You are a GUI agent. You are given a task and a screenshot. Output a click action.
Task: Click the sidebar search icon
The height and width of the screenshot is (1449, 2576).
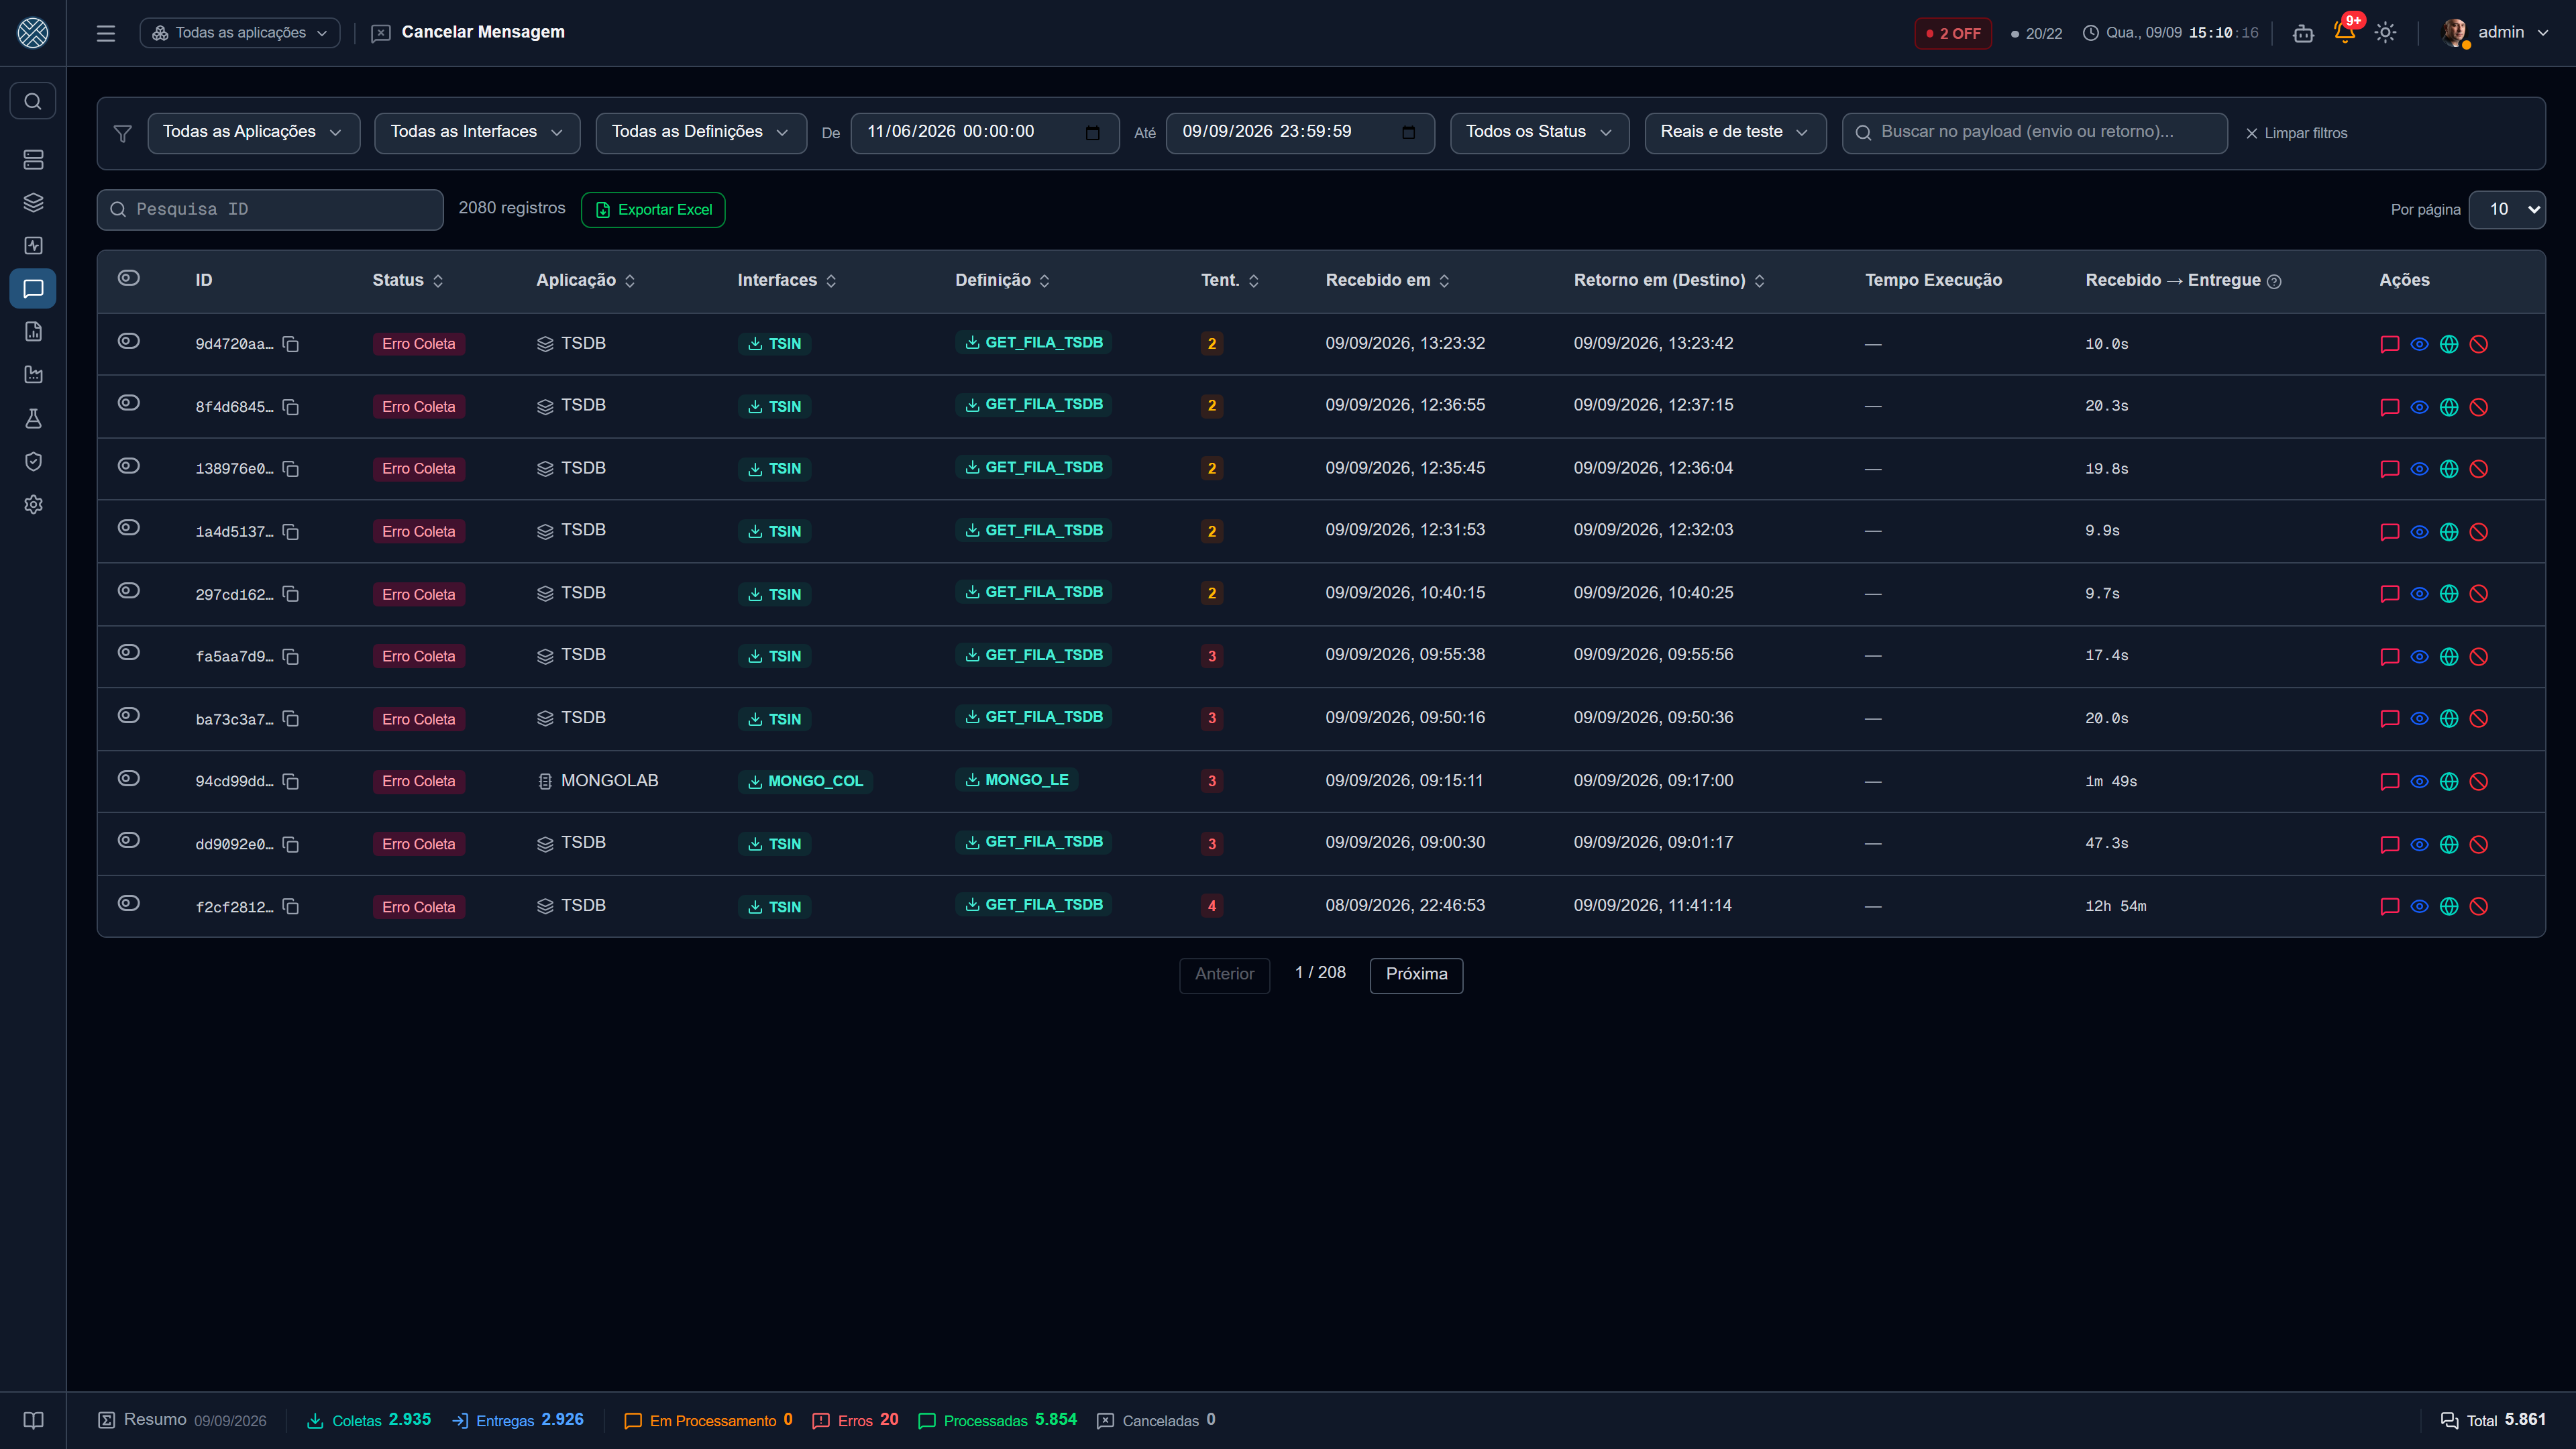point(33,101)
